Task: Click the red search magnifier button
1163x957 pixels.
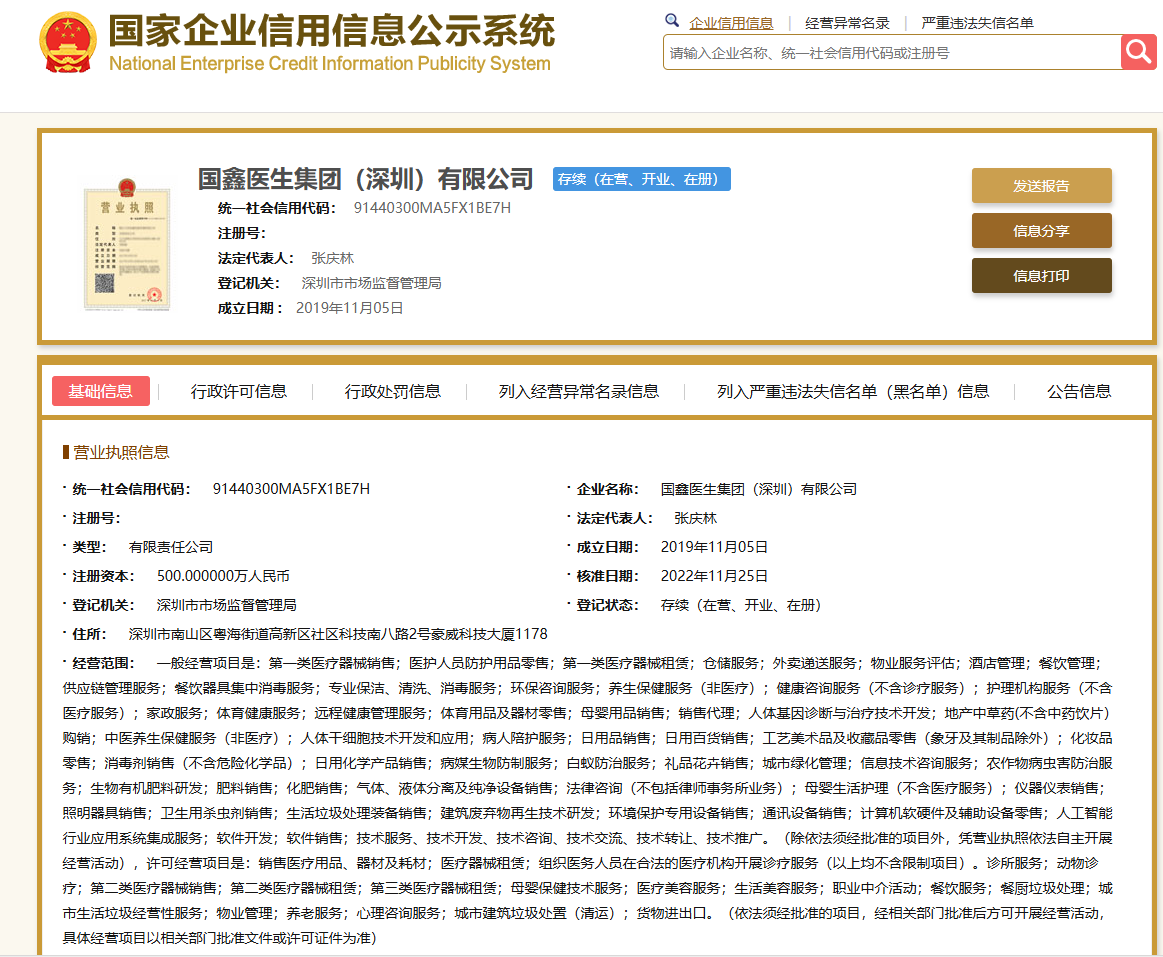Action: 1138,52
